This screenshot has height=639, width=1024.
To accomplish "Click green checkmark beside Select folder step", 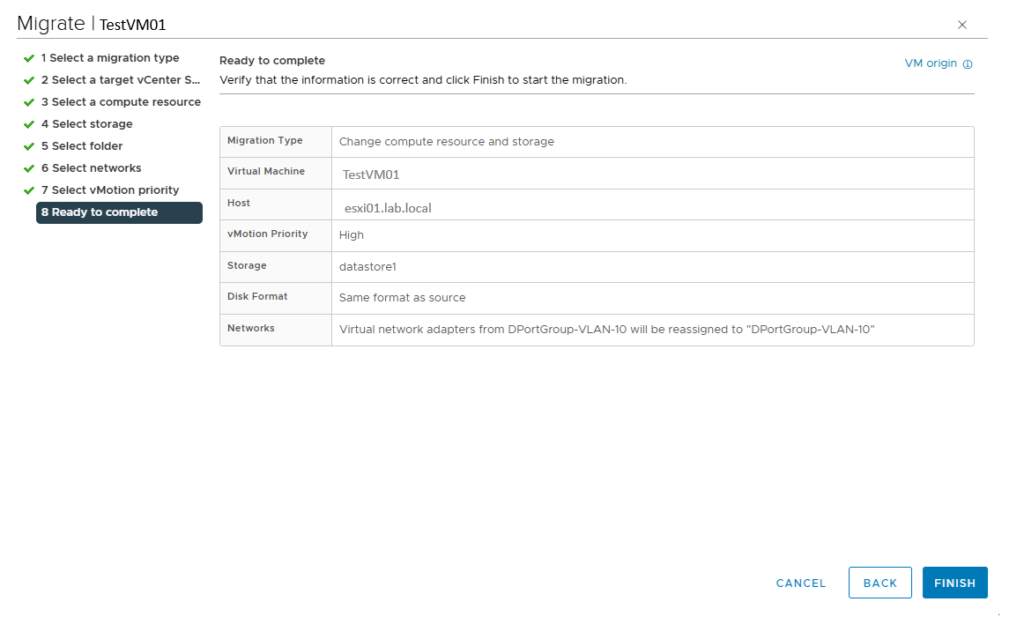I will tap(29, 146).
